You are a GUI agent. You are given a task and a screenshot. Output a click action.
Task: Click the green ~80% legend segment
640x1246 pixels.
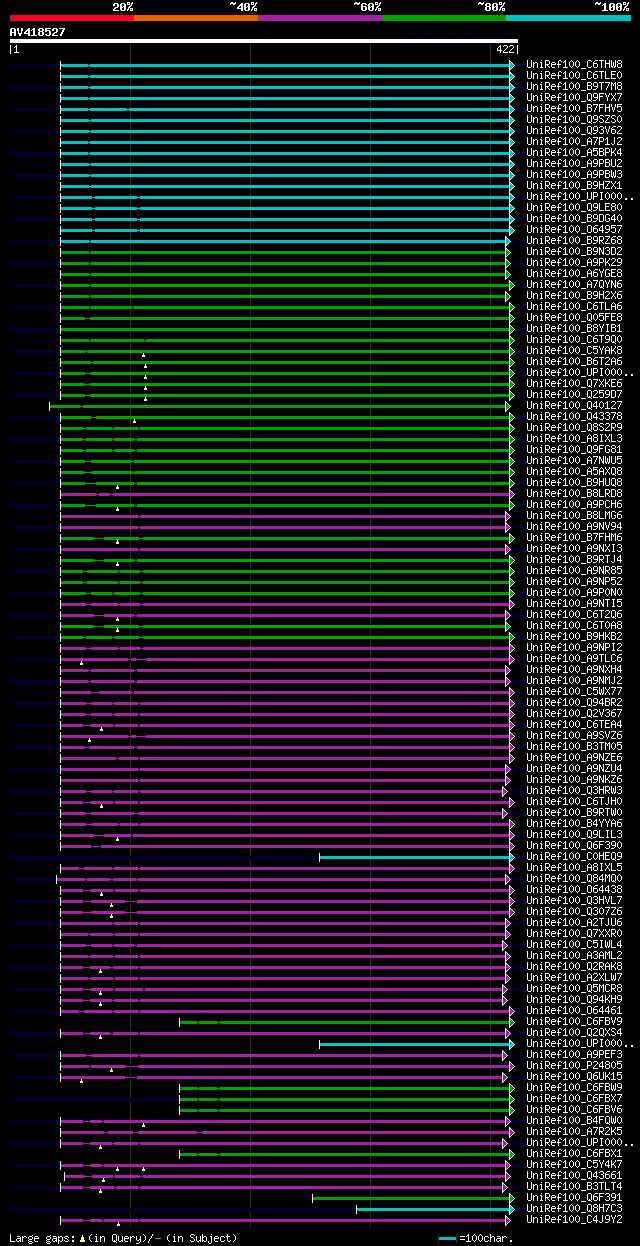pos(444,18)
